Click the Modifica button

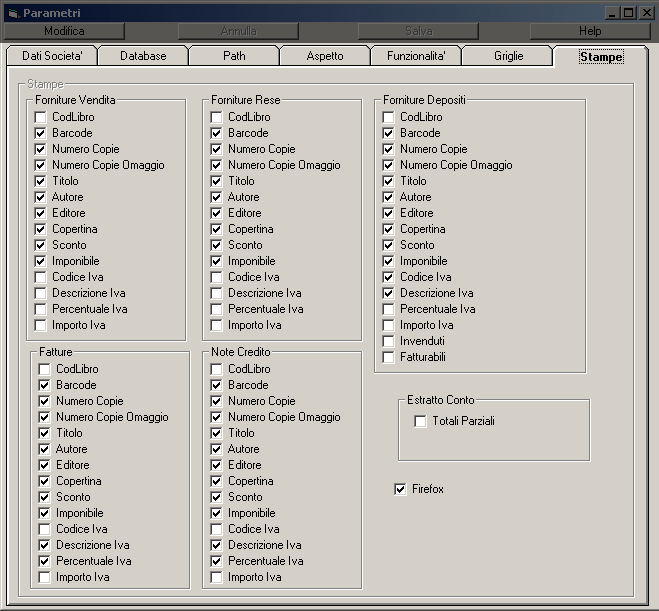tap(64, 31)
